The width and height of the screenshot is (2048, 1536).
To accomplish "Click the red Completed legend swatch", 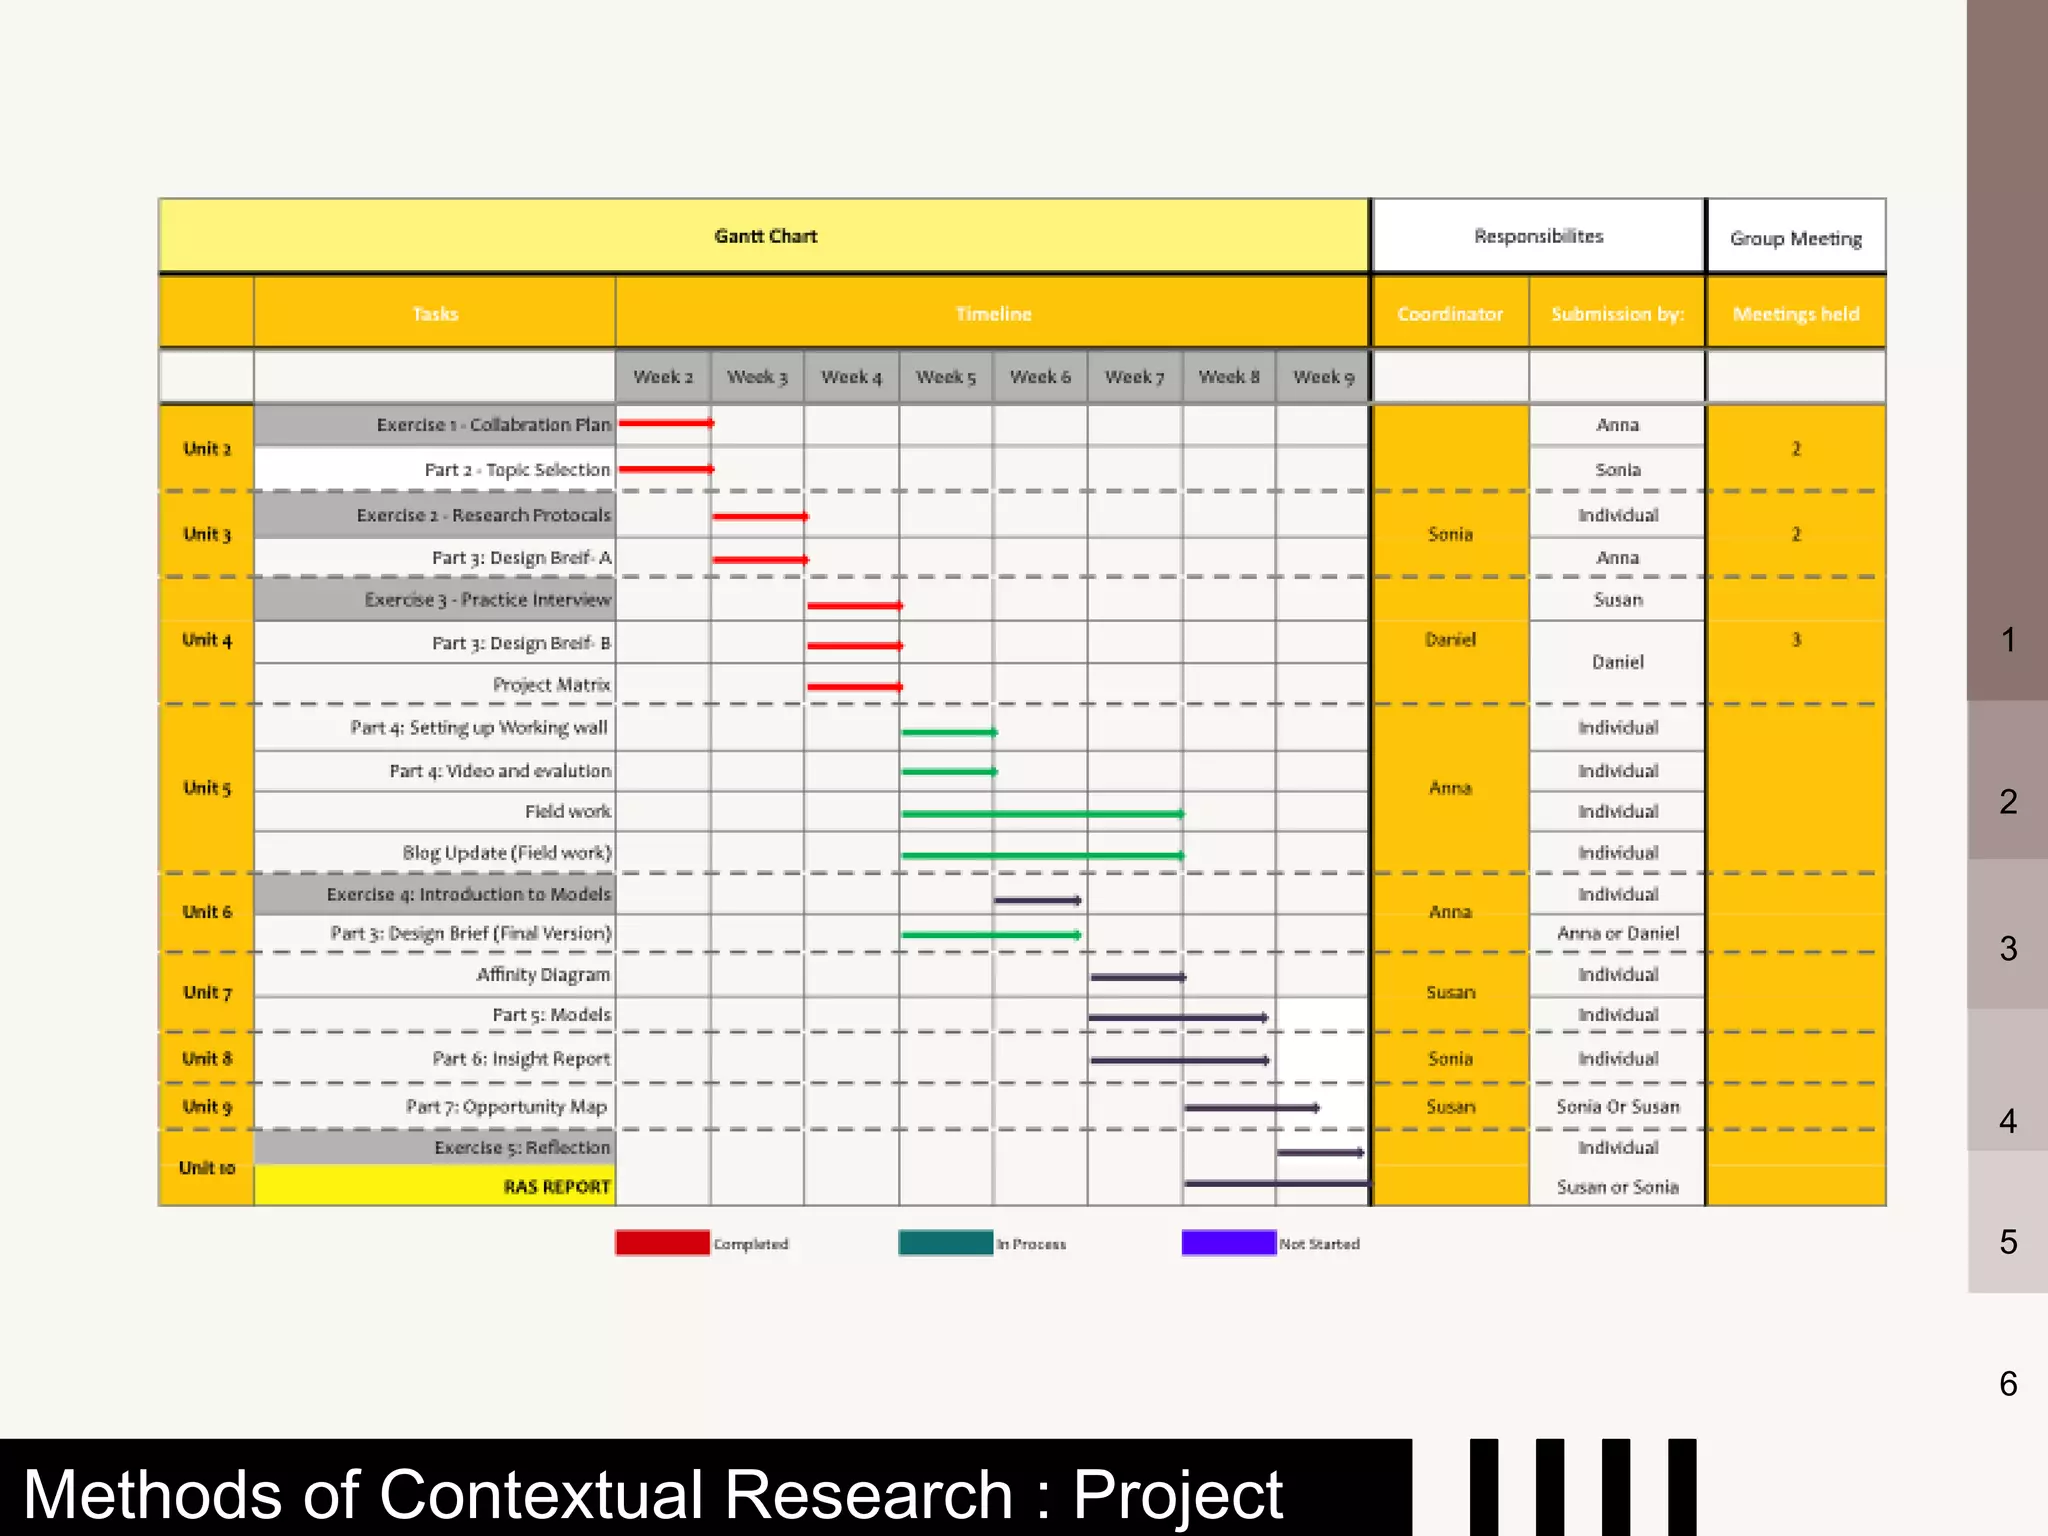I will click(x=662, y=1243).
